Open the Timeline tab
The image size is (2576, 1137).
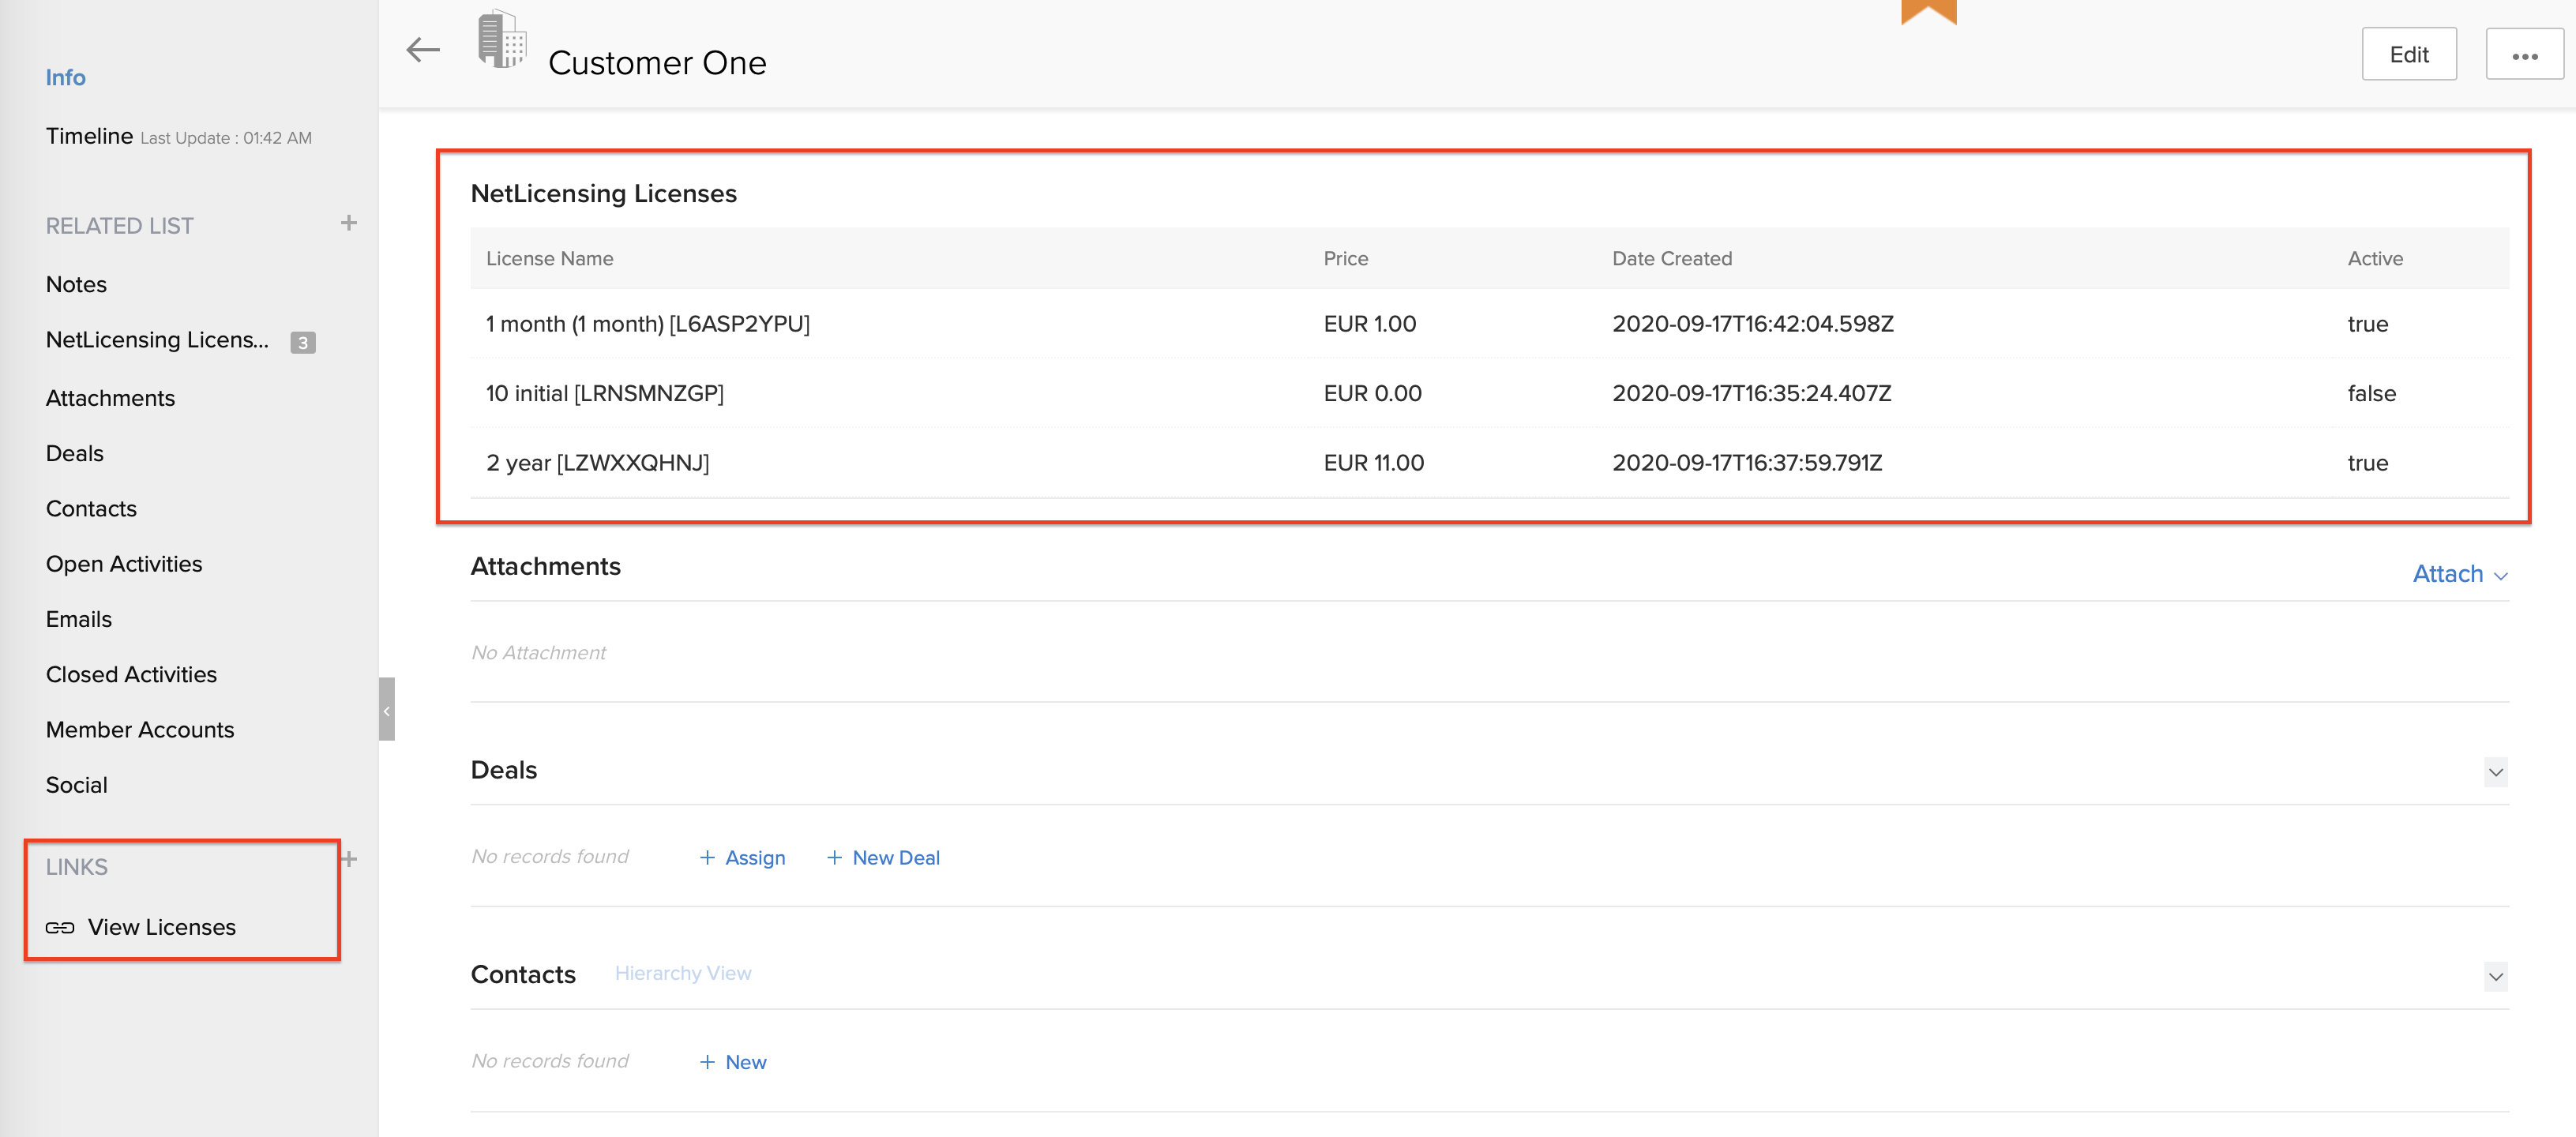(89, 136)
